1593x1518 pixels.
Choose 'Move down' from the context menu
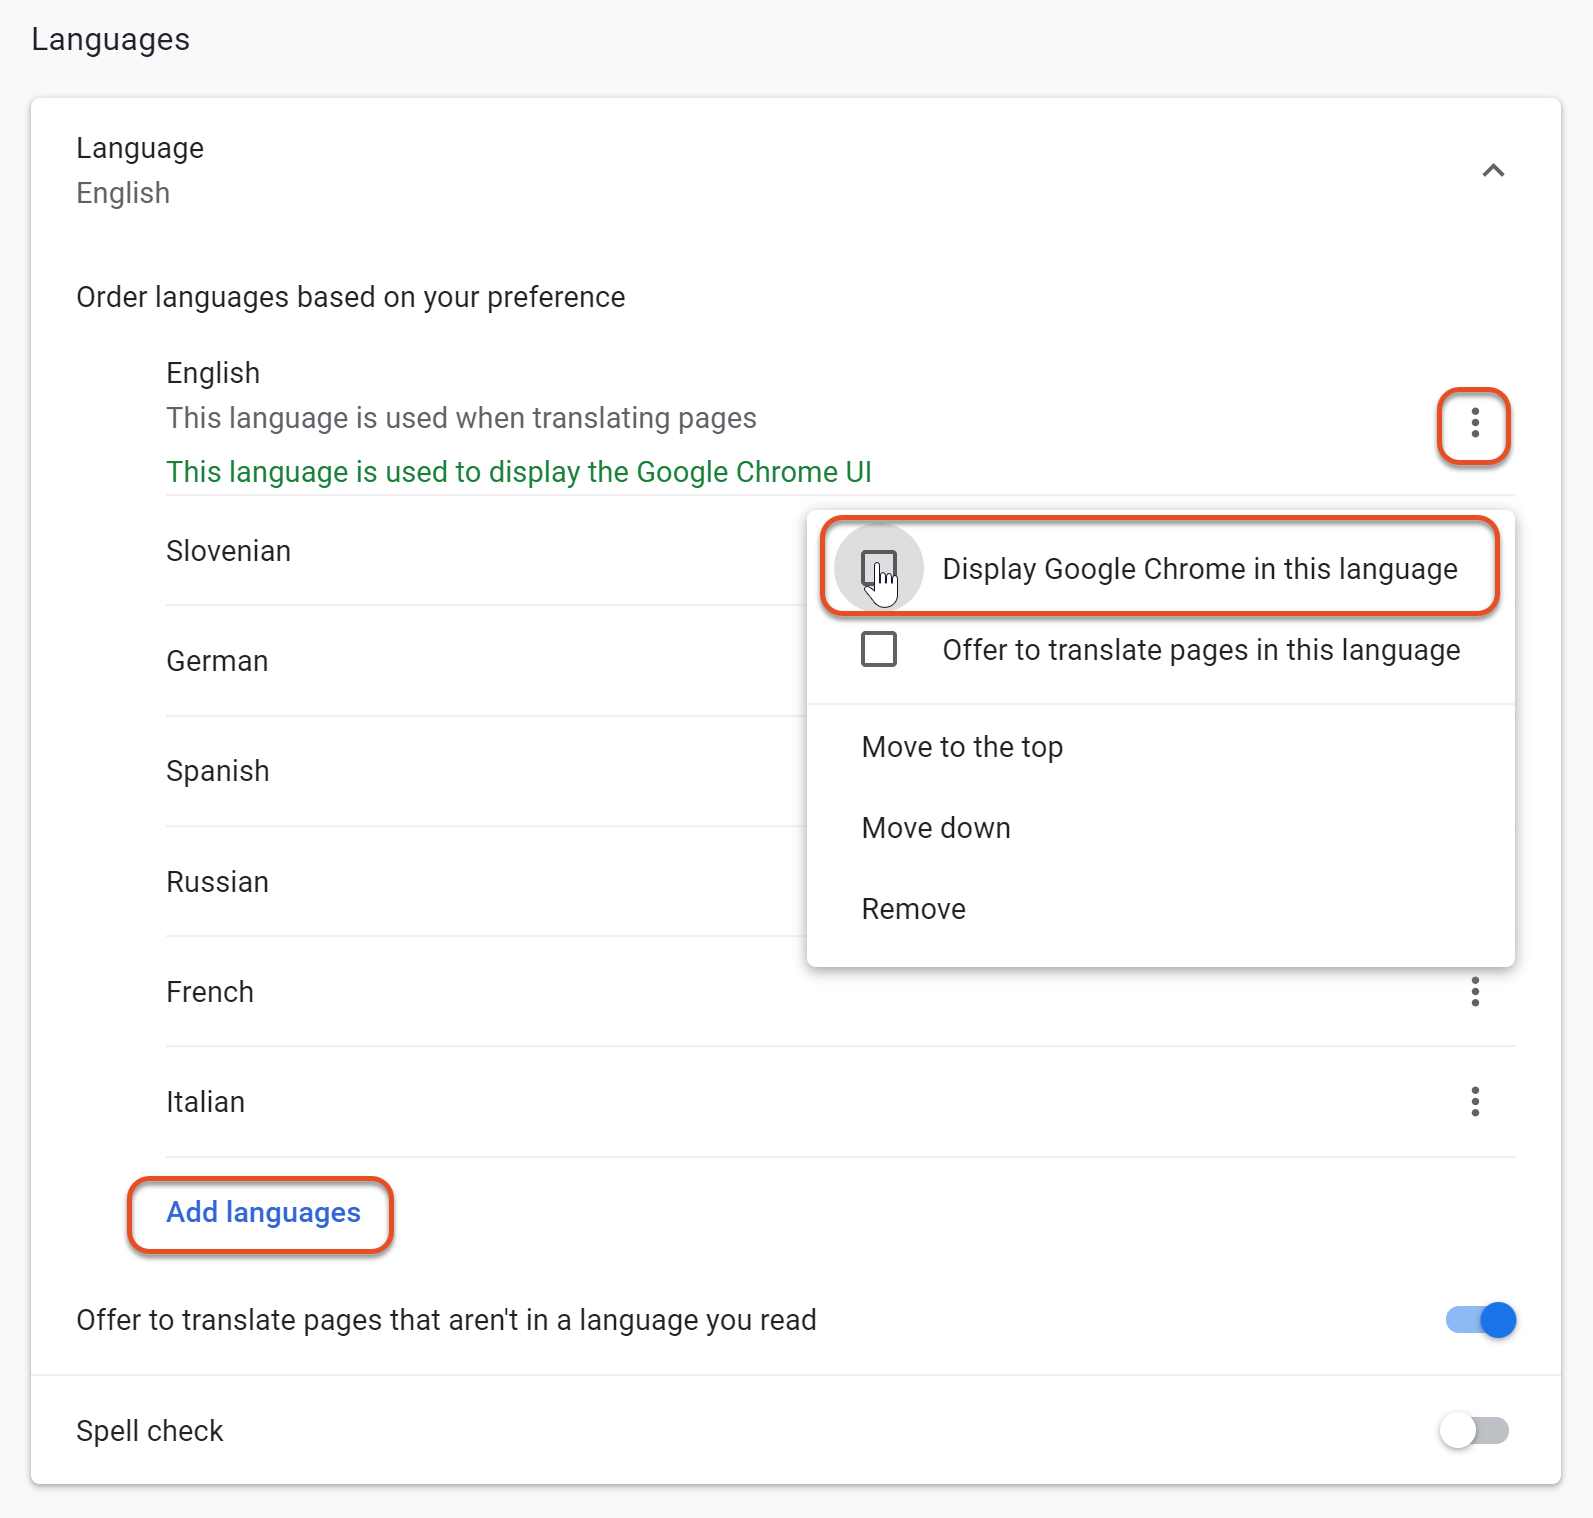(936, 828)
